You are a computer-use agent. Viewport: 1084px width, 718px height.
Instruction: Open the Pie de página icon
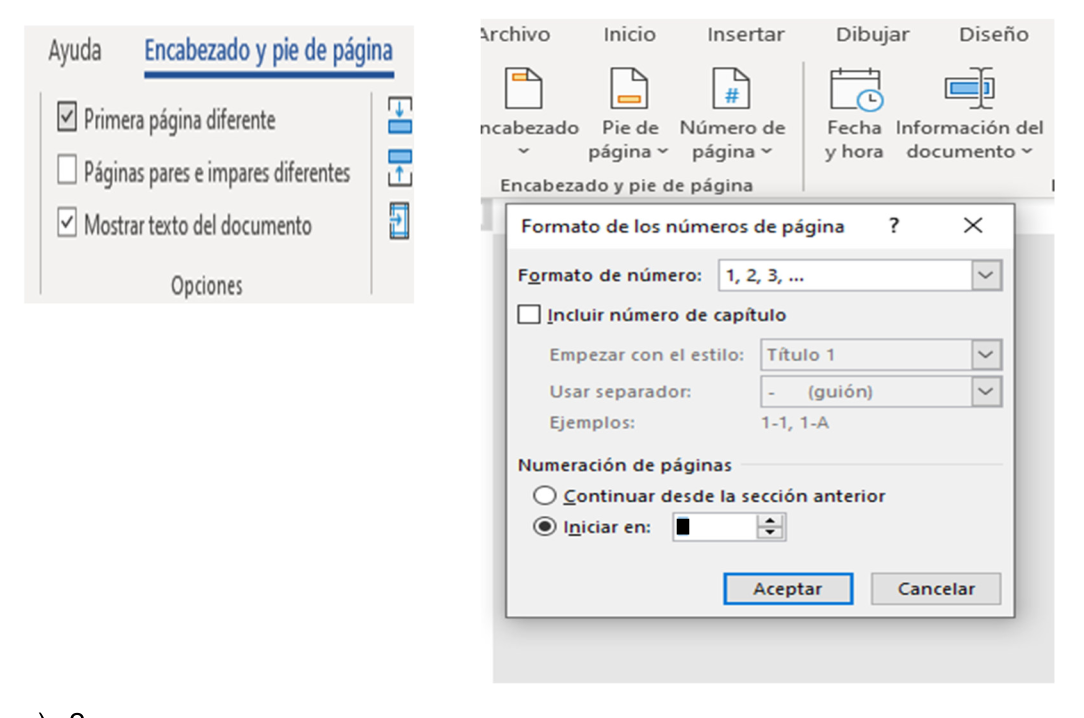pyautogui.click(x=630, y=89)
